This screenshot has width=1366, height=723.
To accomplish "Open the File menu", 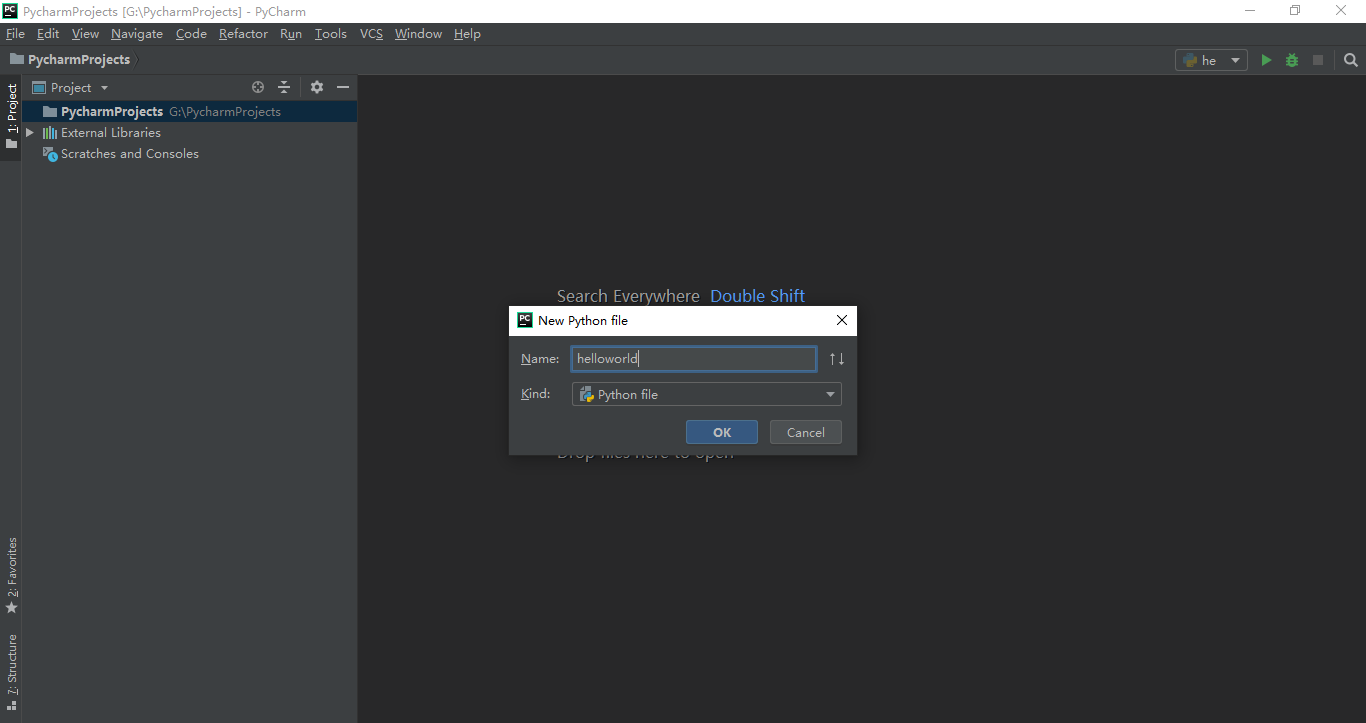I will tap(15, 33).
